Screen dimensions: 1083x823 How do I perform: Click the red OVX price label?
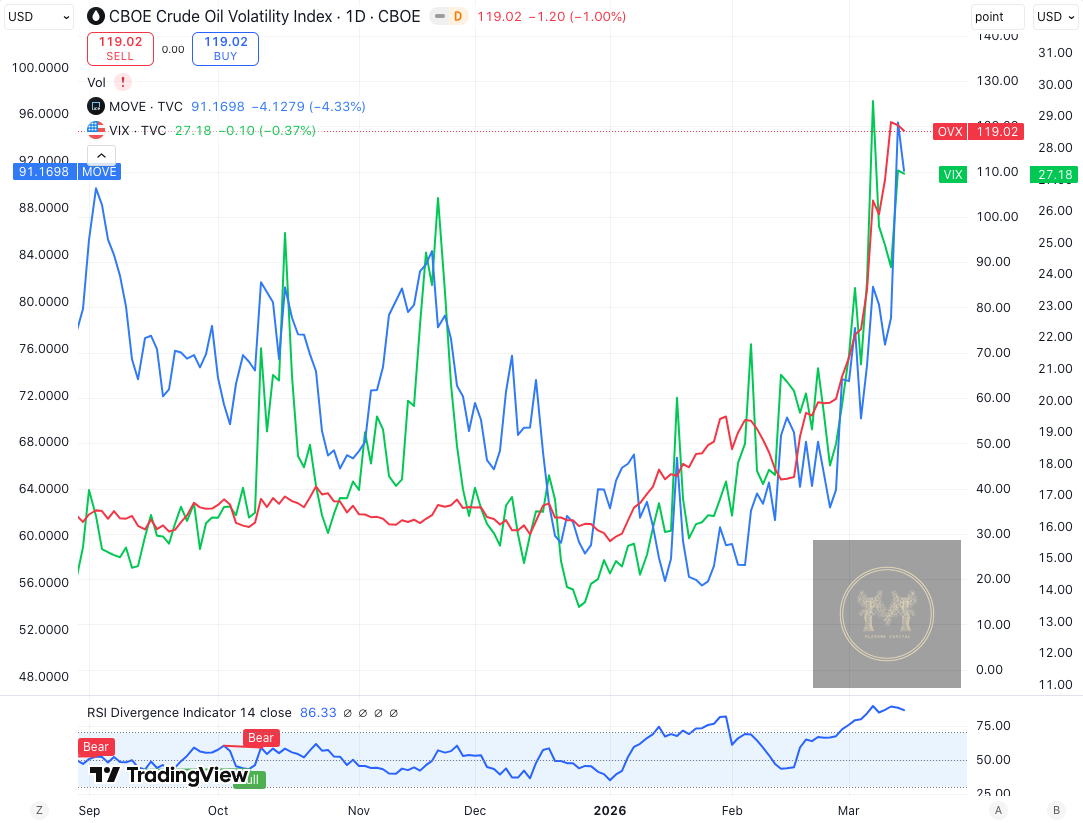coord(950,131)
